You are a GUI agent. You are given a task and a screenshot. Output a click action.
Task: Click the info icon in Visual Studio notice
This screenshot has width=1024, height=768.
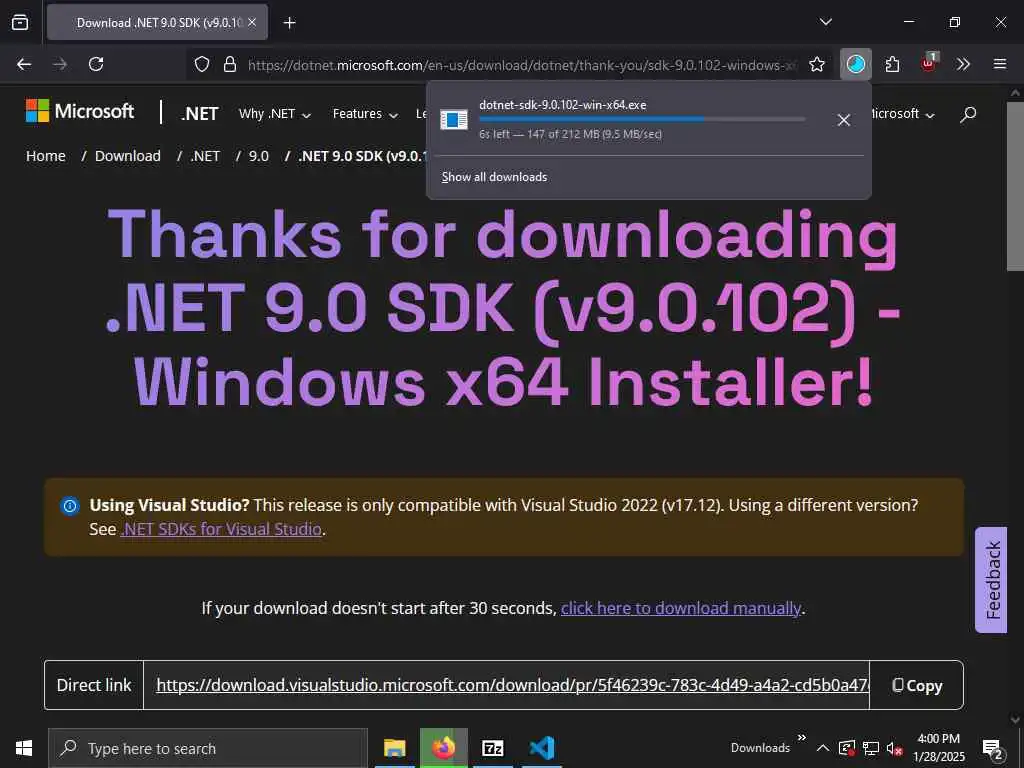[70, 505]
